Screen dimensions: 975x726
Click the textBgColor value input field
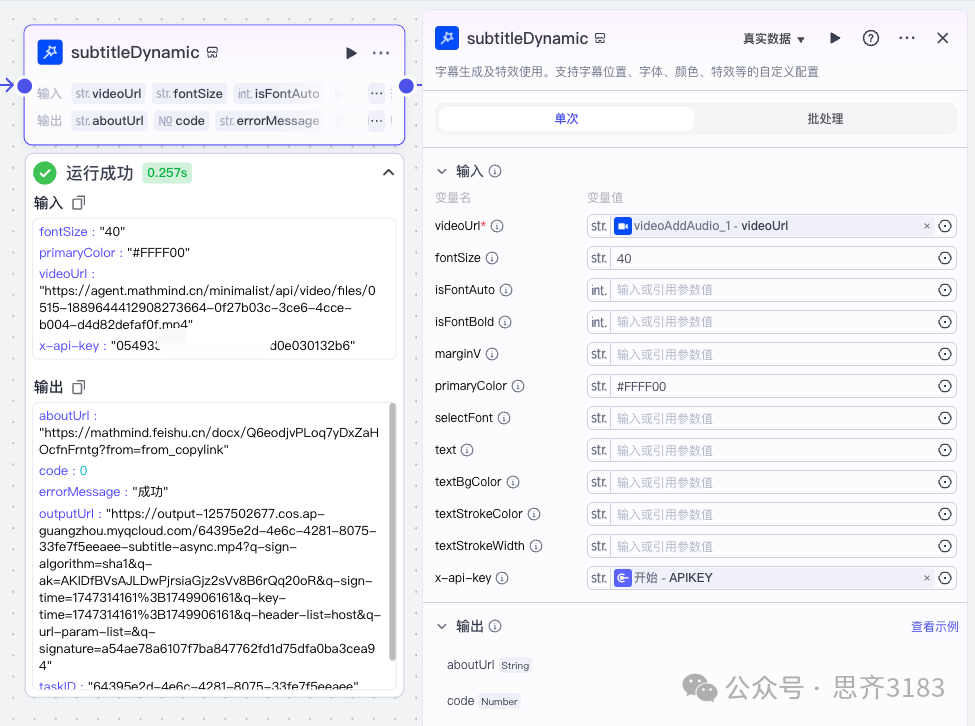tap(773, 482)
